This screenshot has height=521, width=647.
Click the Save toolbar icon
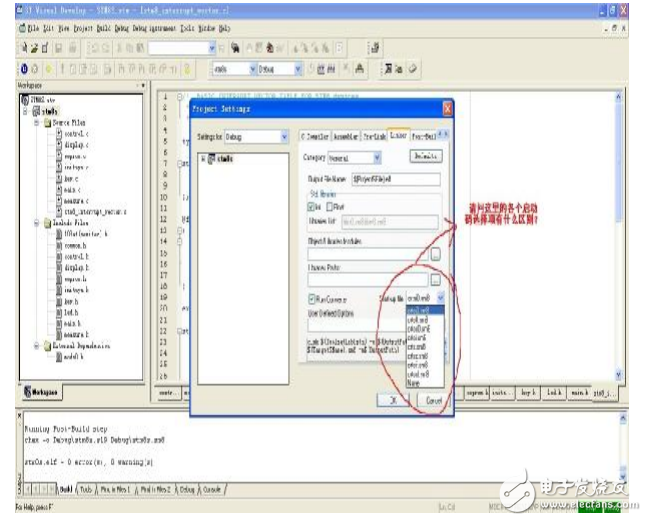45,47
